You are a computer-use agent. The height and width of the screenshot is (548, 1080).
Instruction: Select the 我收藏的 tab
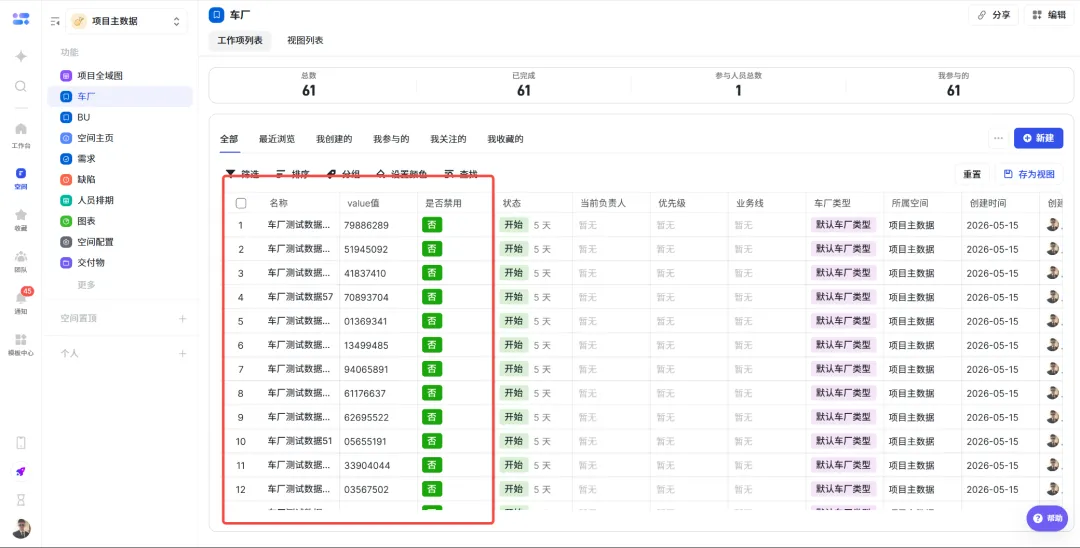click(x=506, y=139)
